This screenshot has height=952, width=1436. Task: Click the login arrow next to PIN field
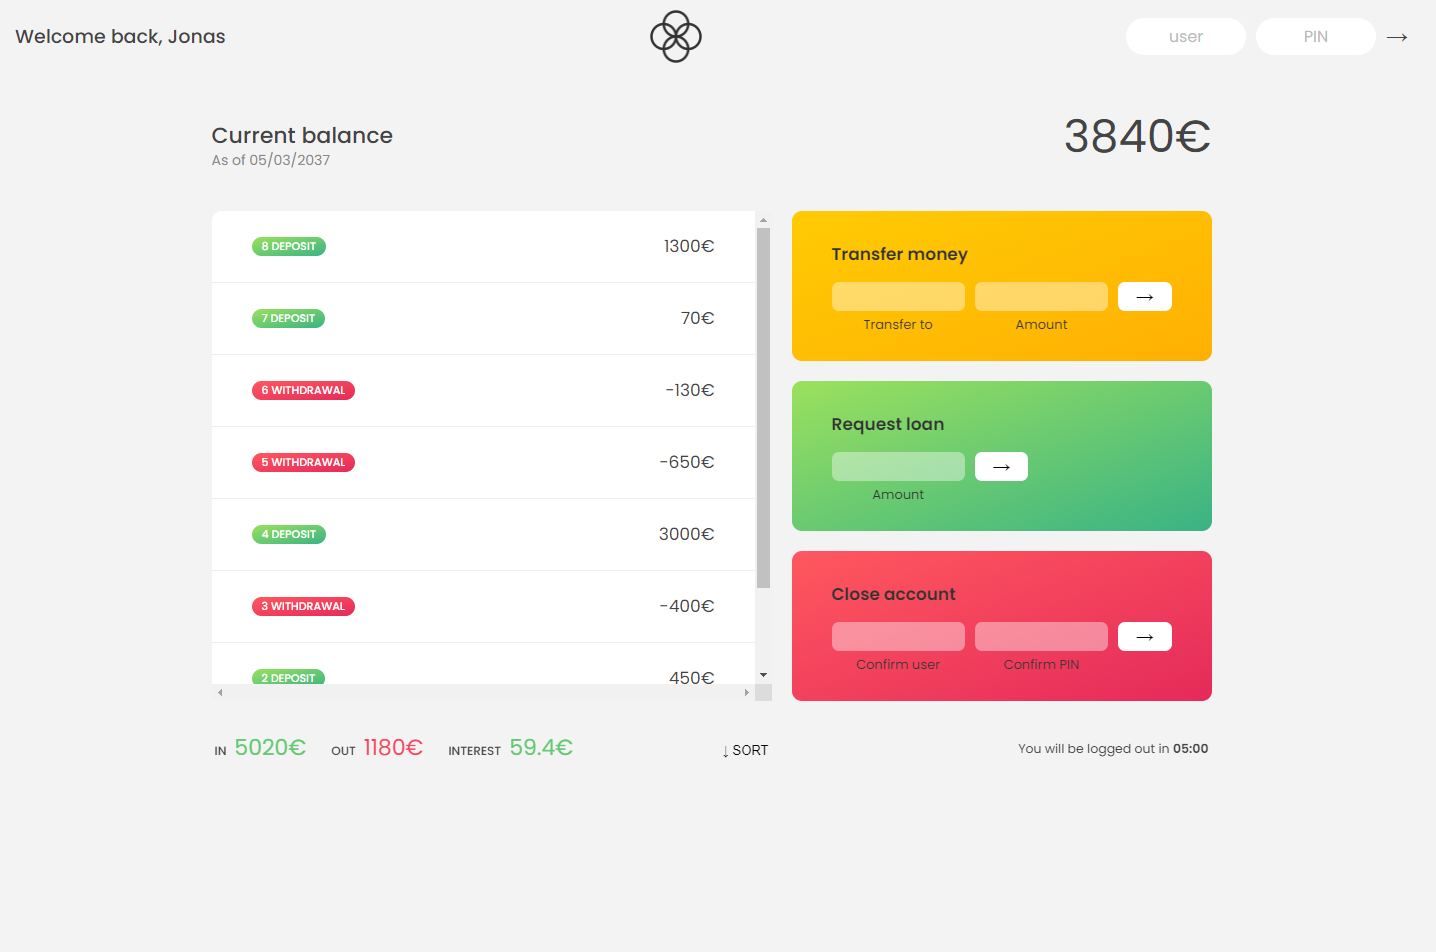click(1397, 37)
